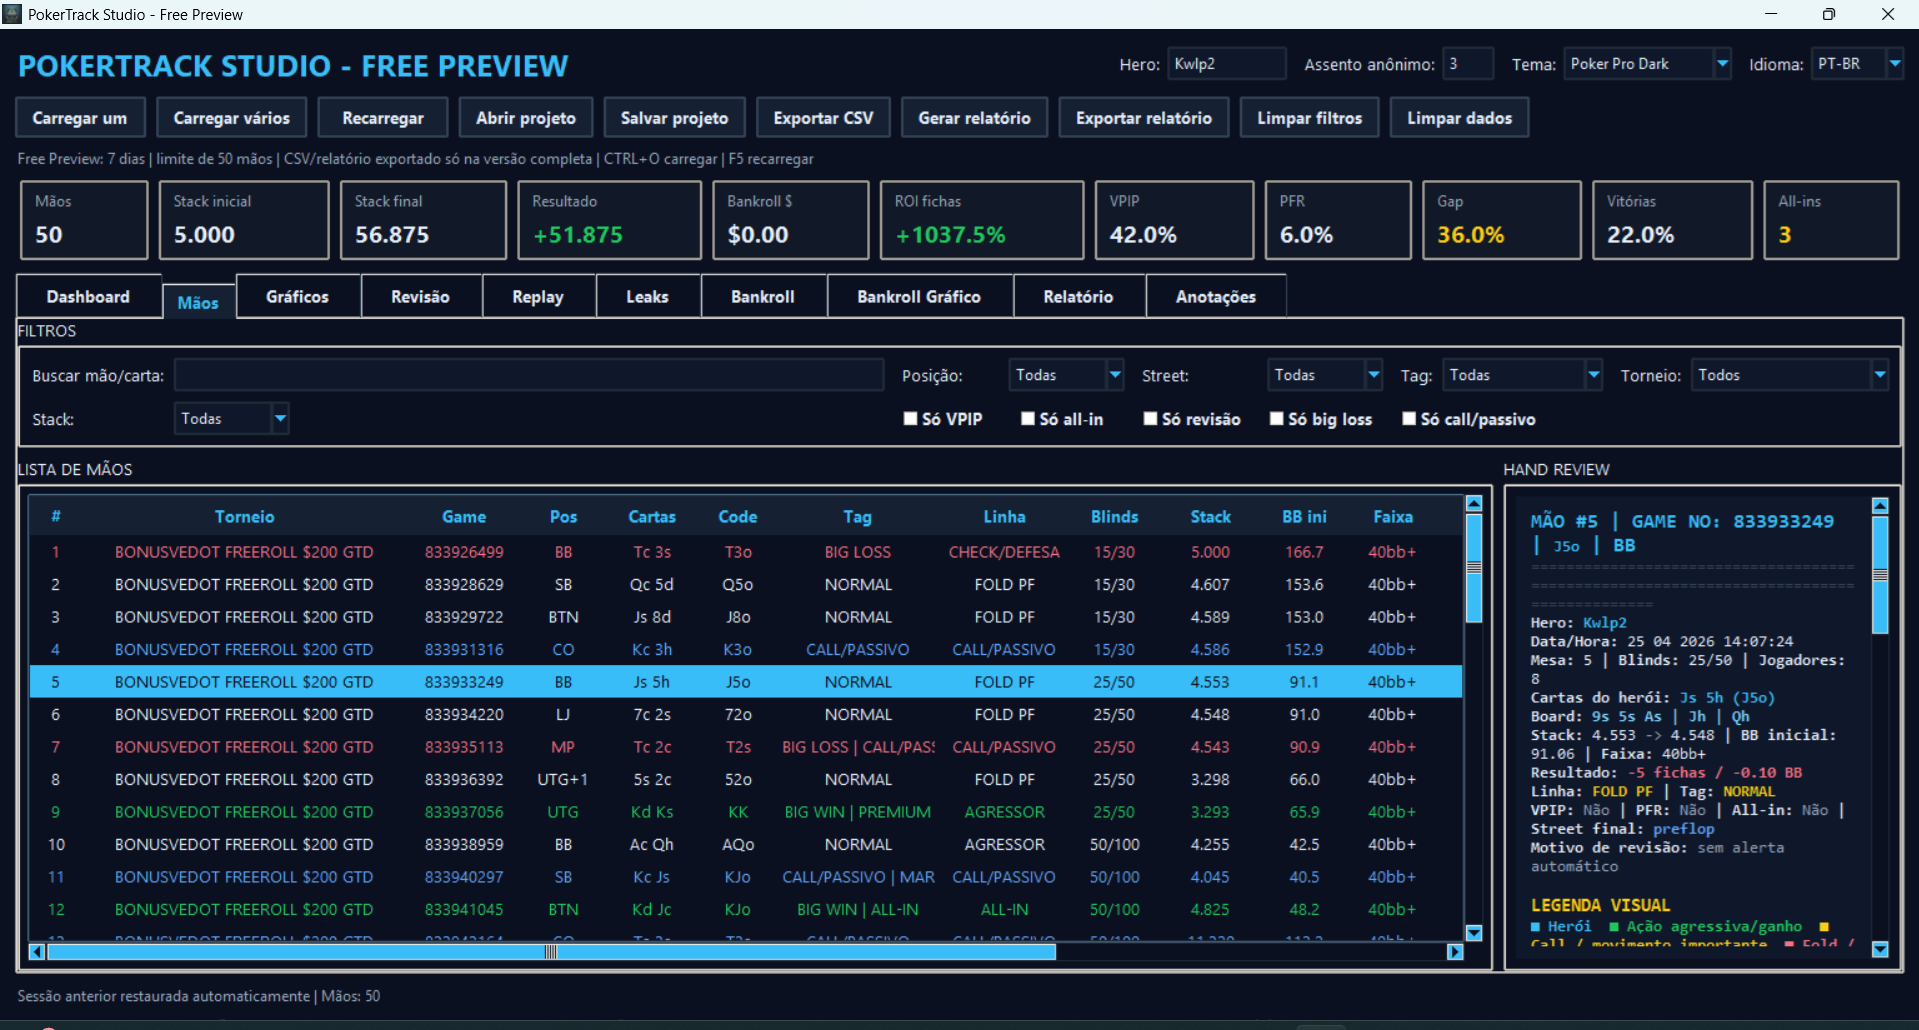
Task: Click Gerar relatório button
Action: click(x=974, y=118)
